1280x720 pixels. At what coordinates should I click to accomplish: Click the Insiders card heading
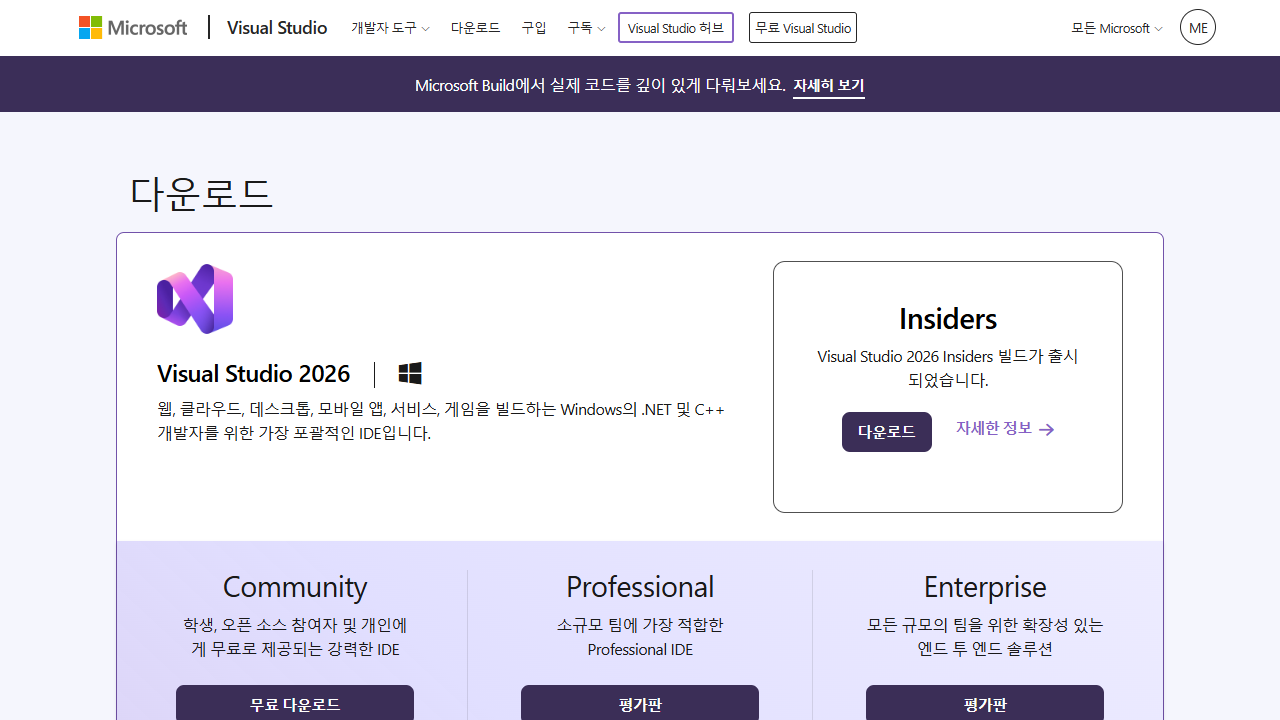pyautogui.click(x=948, y=319)
